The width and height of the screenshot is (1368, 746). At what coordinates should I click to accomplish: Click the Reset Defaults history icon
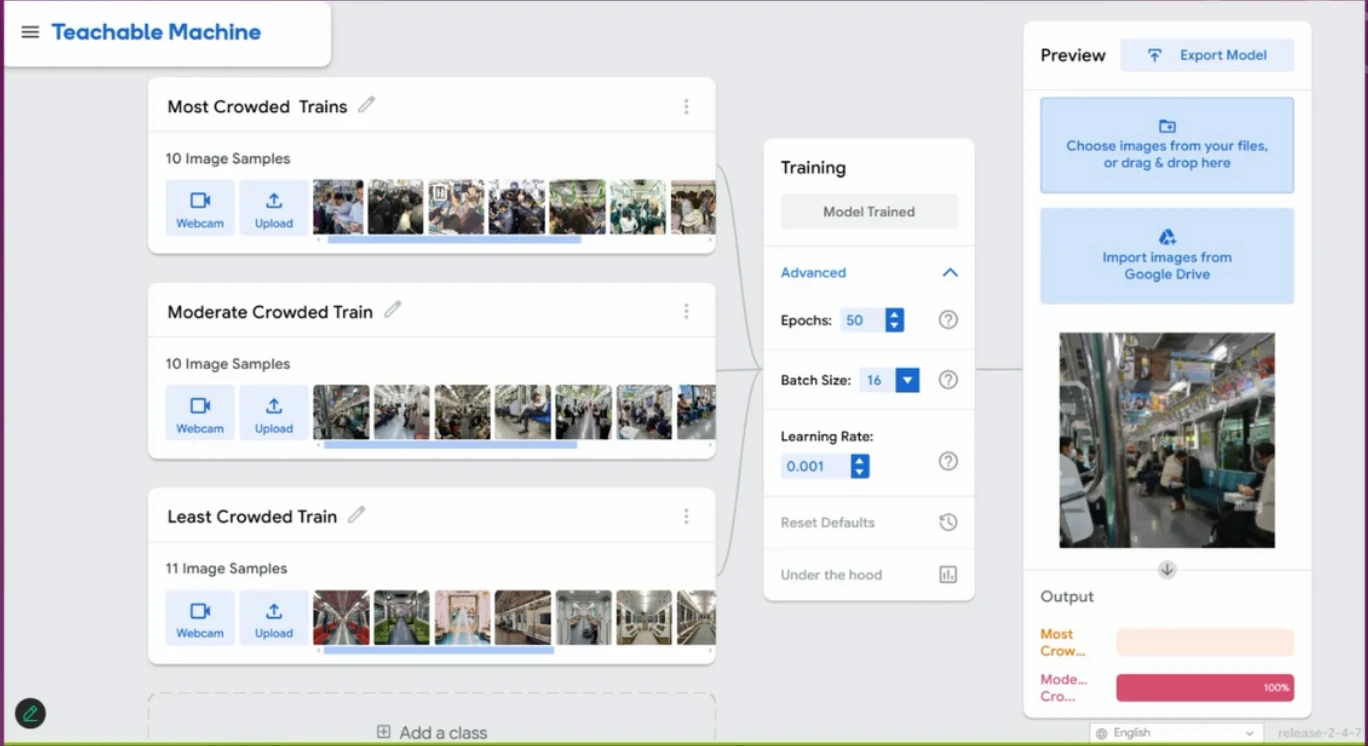[948, 522]
